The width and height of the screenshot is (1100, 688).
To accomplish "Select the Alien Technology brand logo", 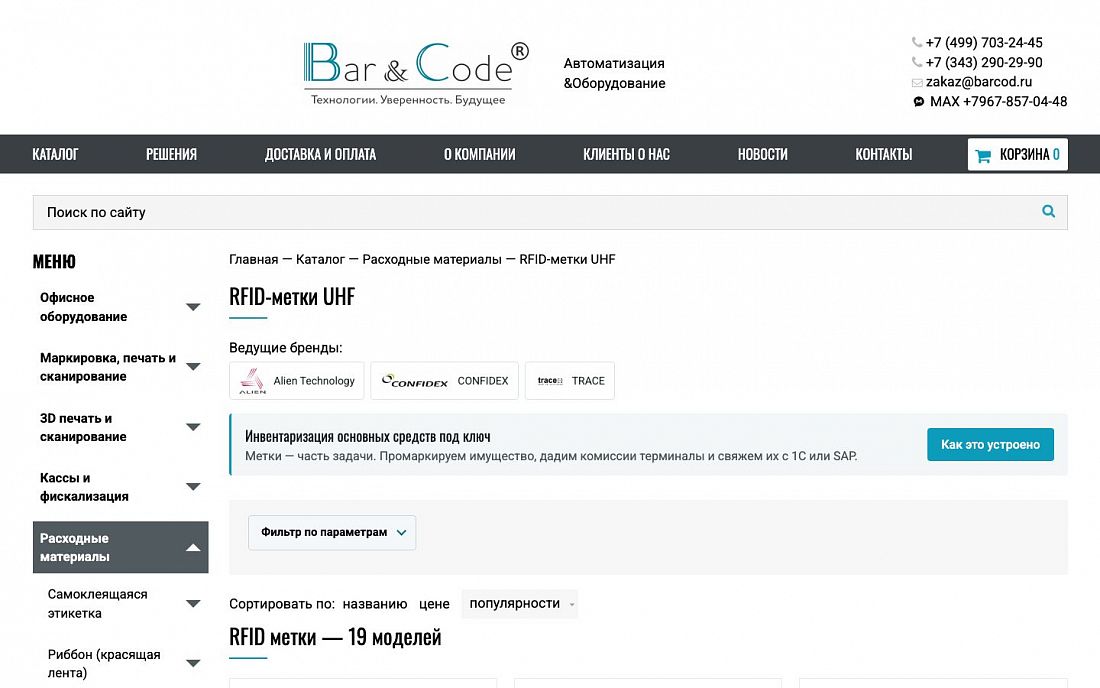I will point(253,381).
